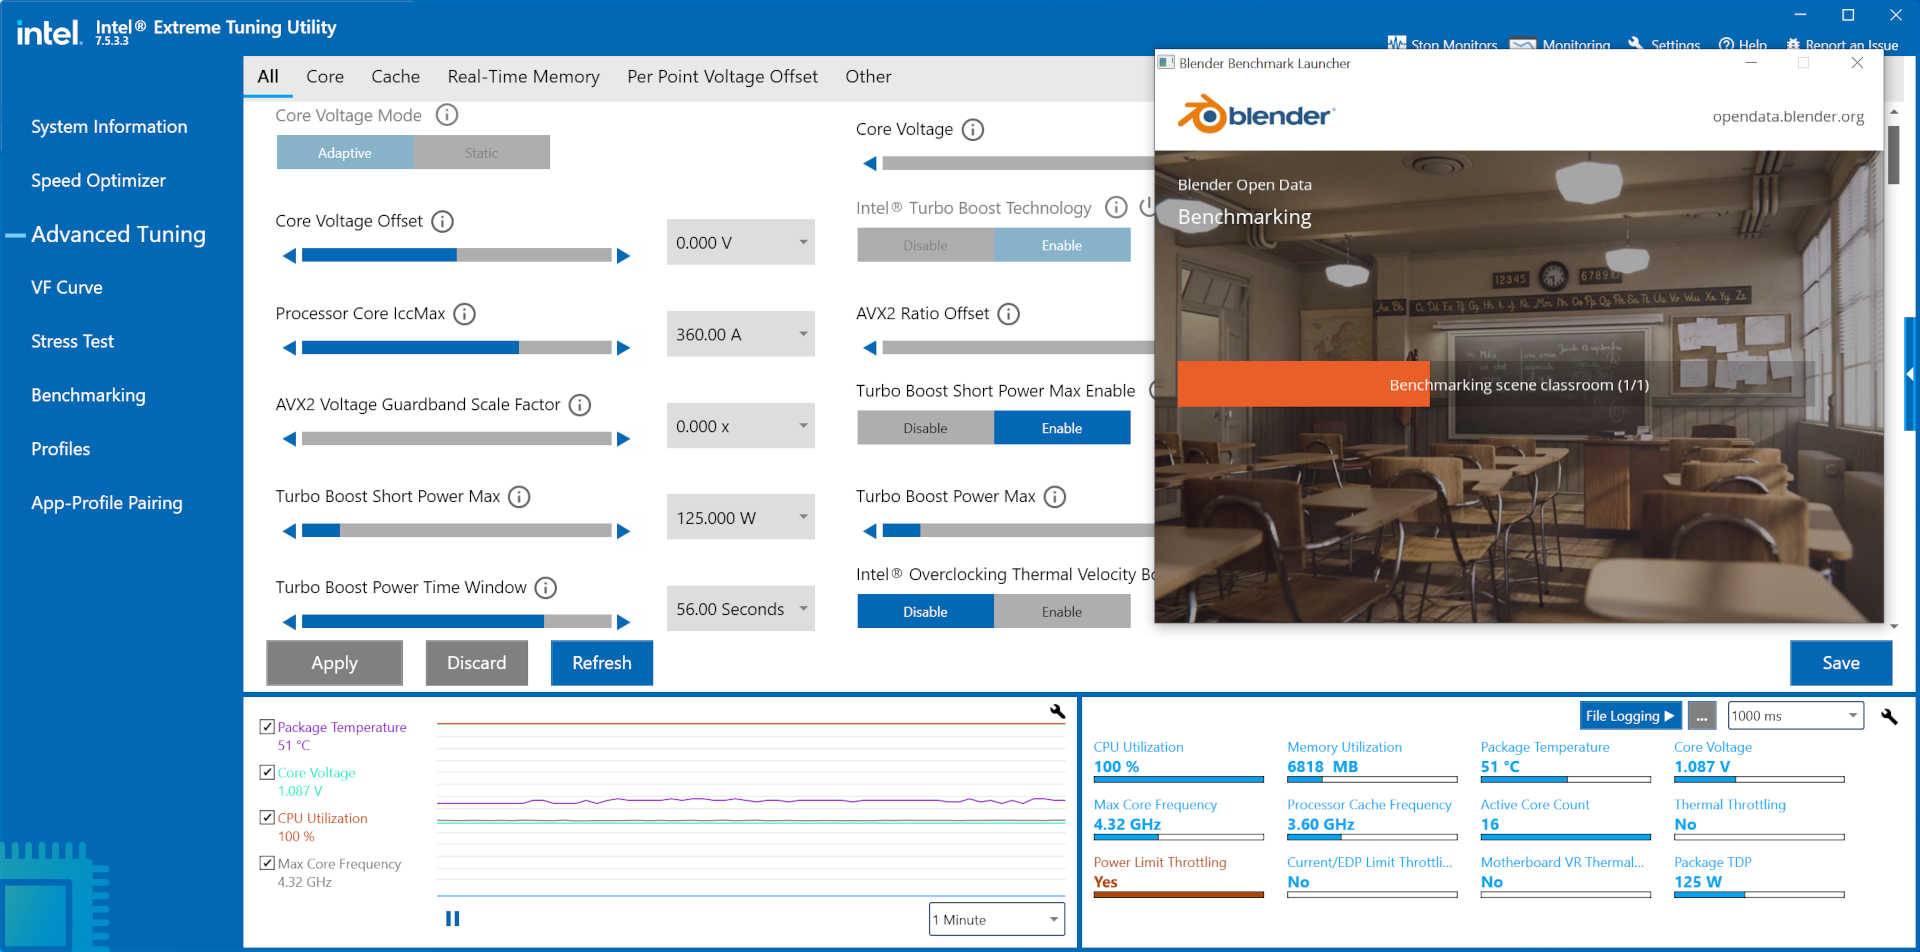Viewport: 1920px width, 952px height.
Task: Decrease Turbo Boost Short Power Max left arrow
Action: [289, 531]
